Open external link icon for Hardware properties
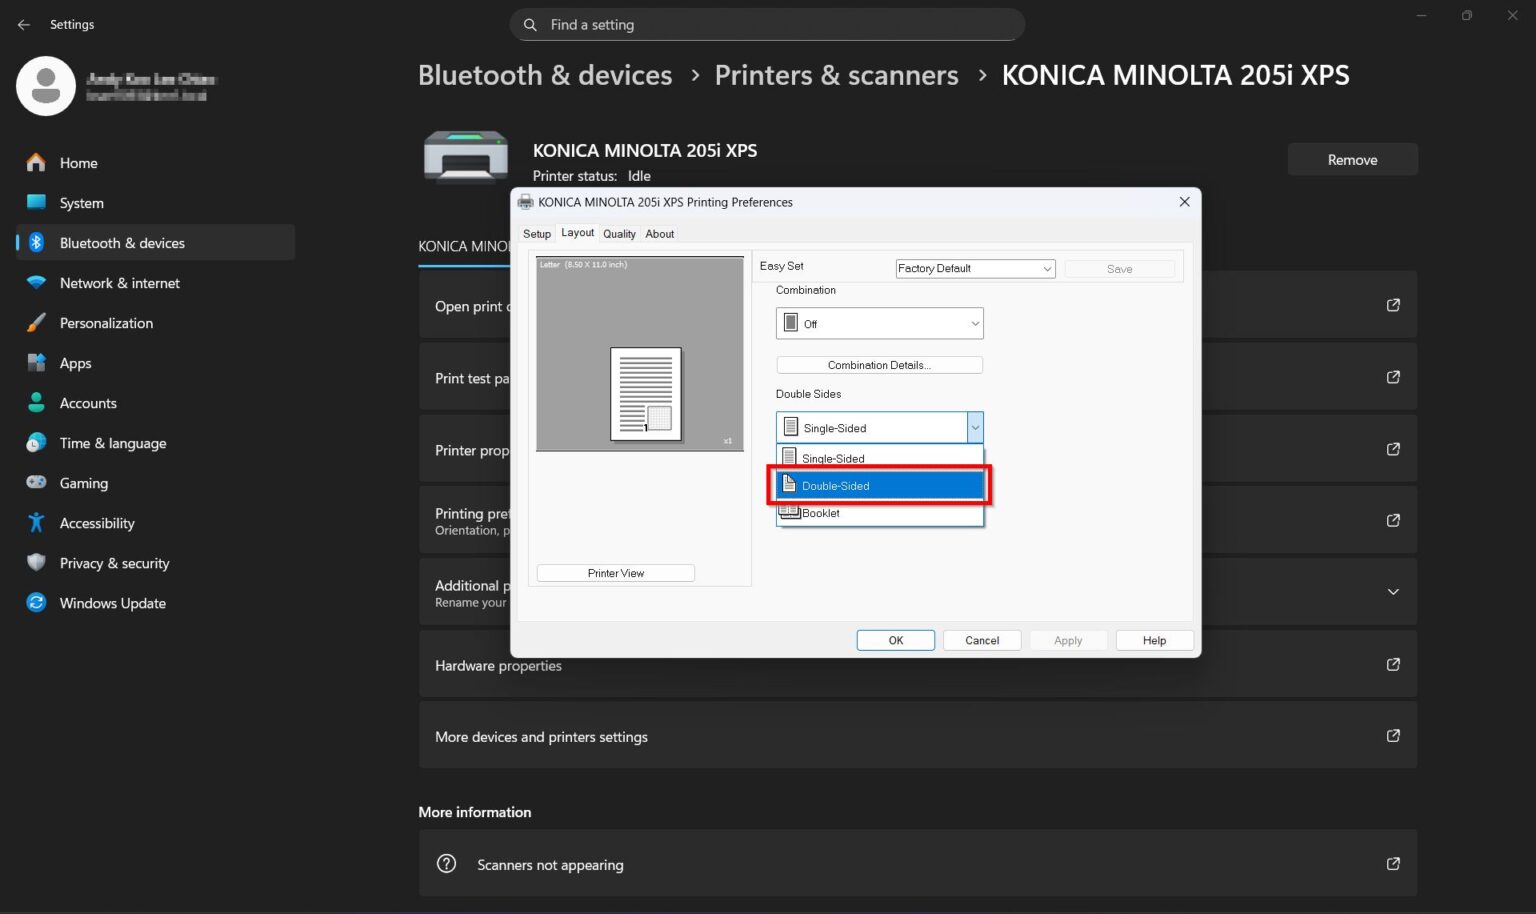The width and height of the screenshot is (1536, 914). click(1393, 664)
